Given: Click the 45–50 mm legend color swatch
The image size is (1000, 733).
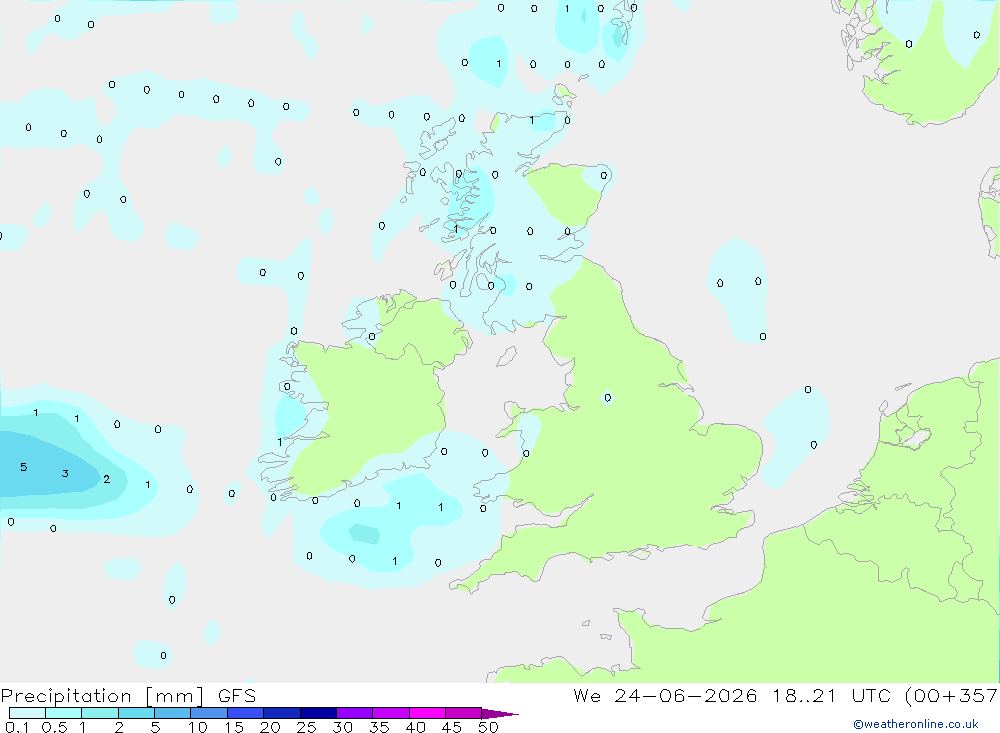Looking at the screenshot, I should (463, 713).
